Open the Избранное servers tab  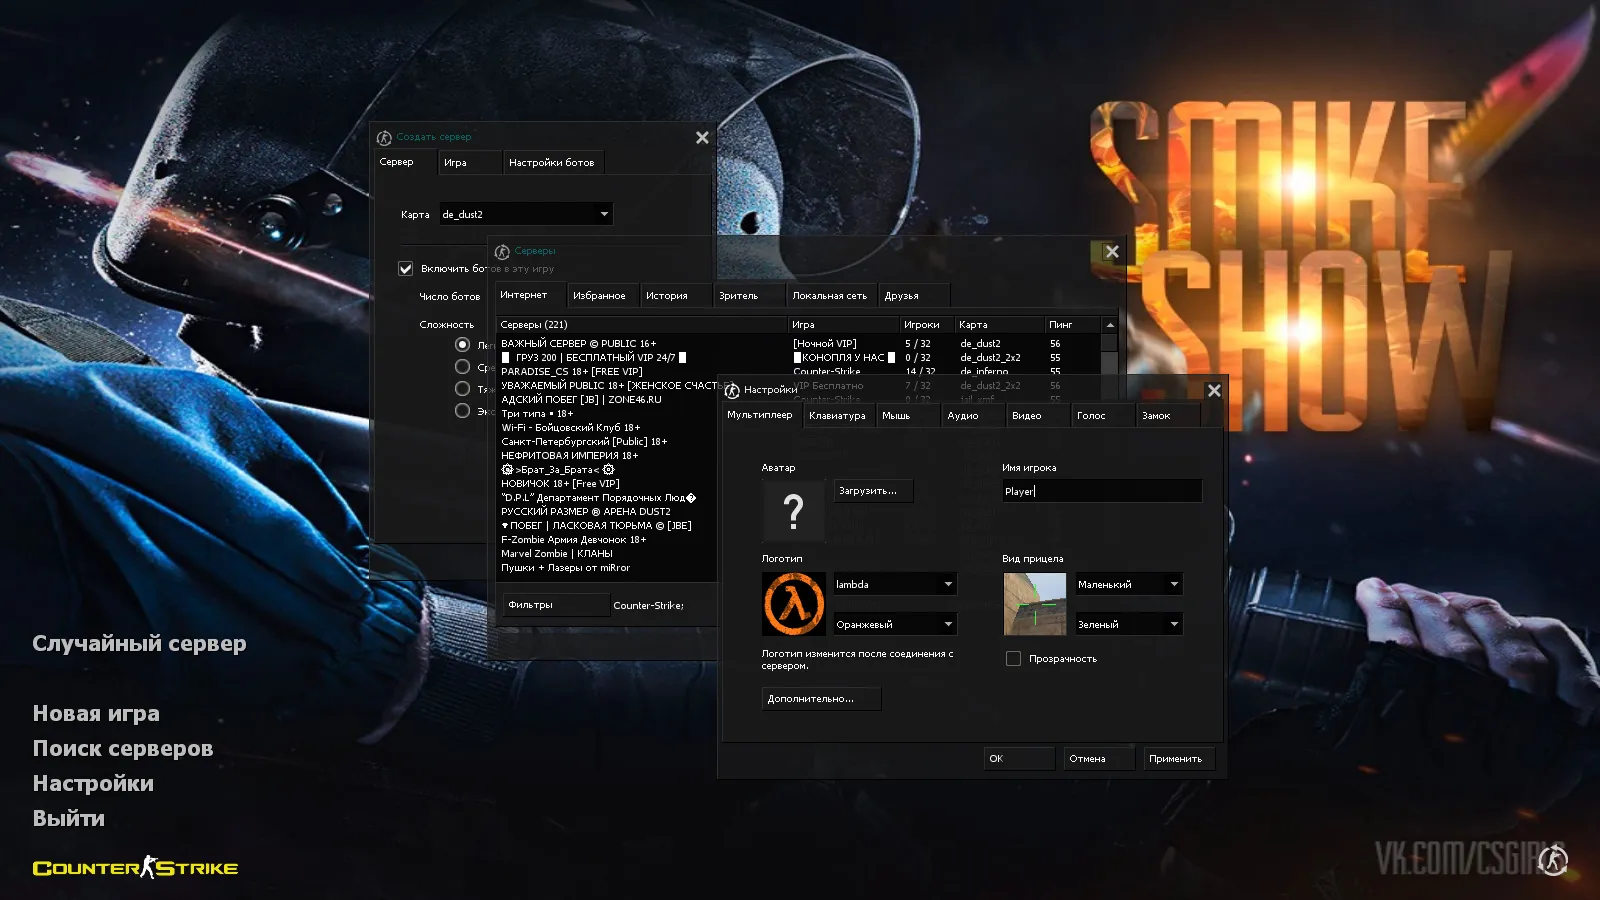pos(599,296)
